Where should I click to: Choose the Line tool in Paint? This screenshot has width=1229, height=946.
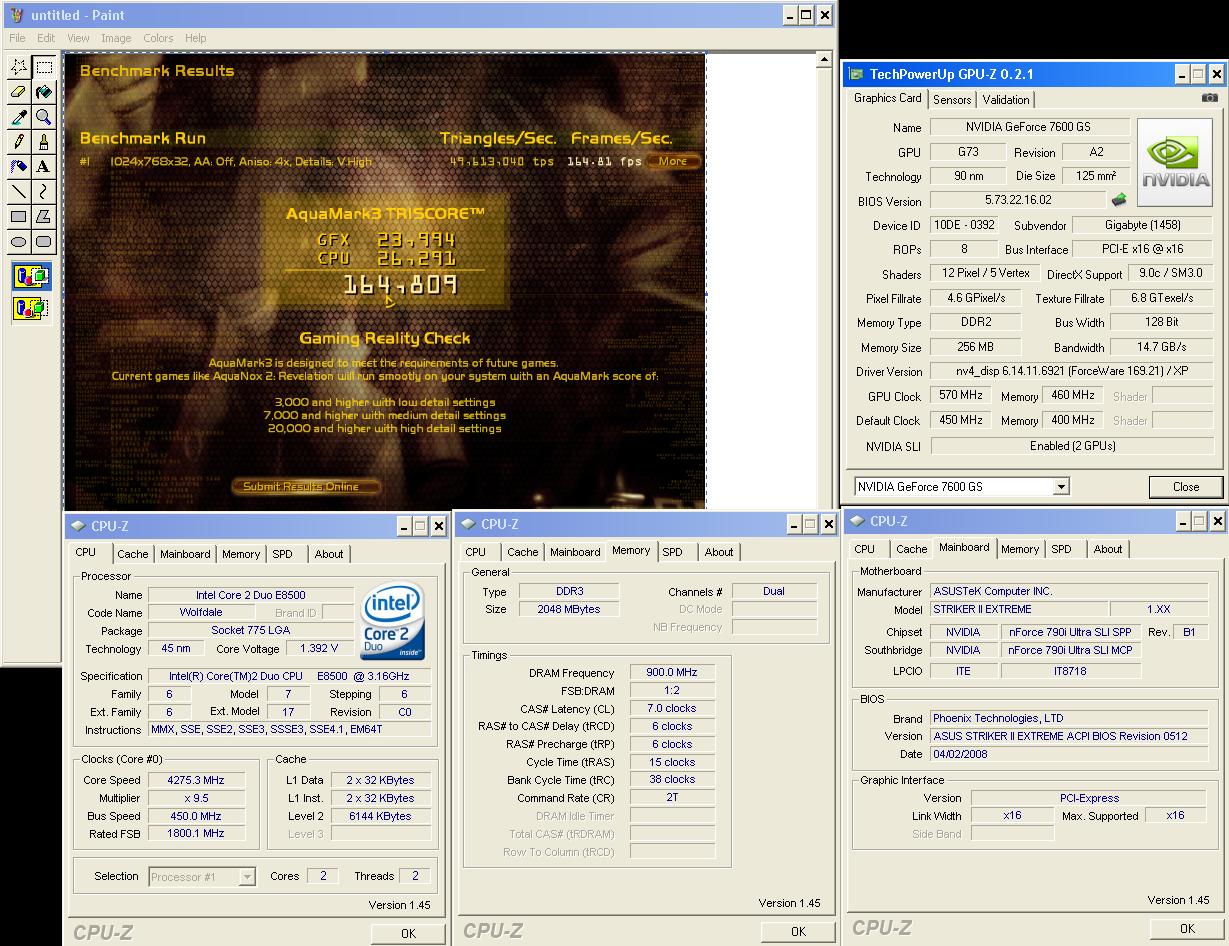coord(19,192)
